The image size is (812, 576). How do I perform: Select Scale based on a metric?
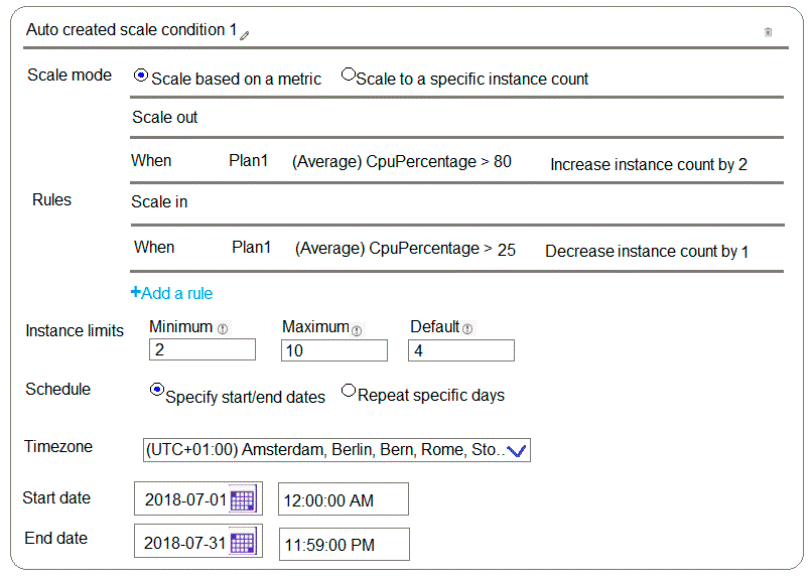tap(141, 75)
